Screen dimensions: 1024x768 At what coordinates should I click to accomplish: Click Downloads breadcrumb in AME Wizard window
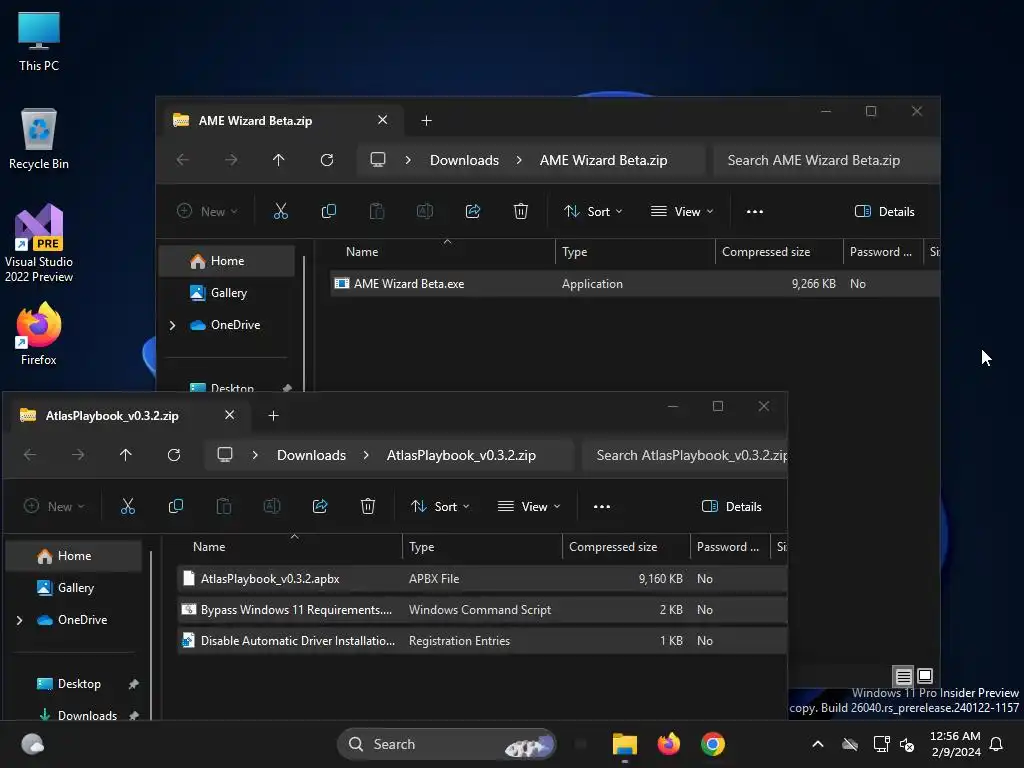pyautogui.click(x=464, y=160)
